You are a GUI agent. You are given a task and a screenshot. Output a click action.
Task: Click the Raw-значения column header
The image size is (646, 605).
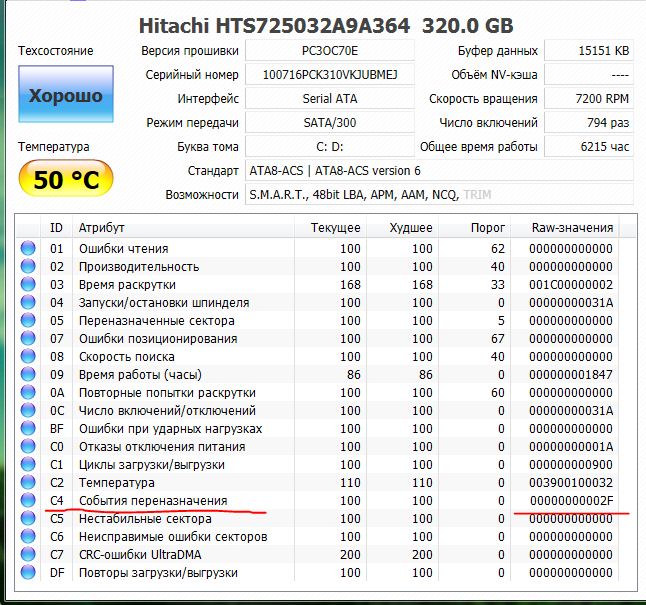coord(564,227)
